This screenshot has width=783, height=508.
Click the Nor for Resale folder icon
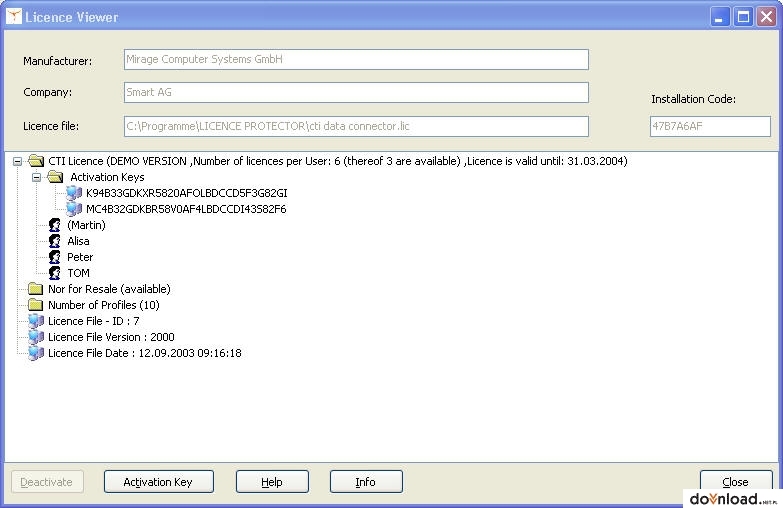pyautogui.click(x=35, y=289)
